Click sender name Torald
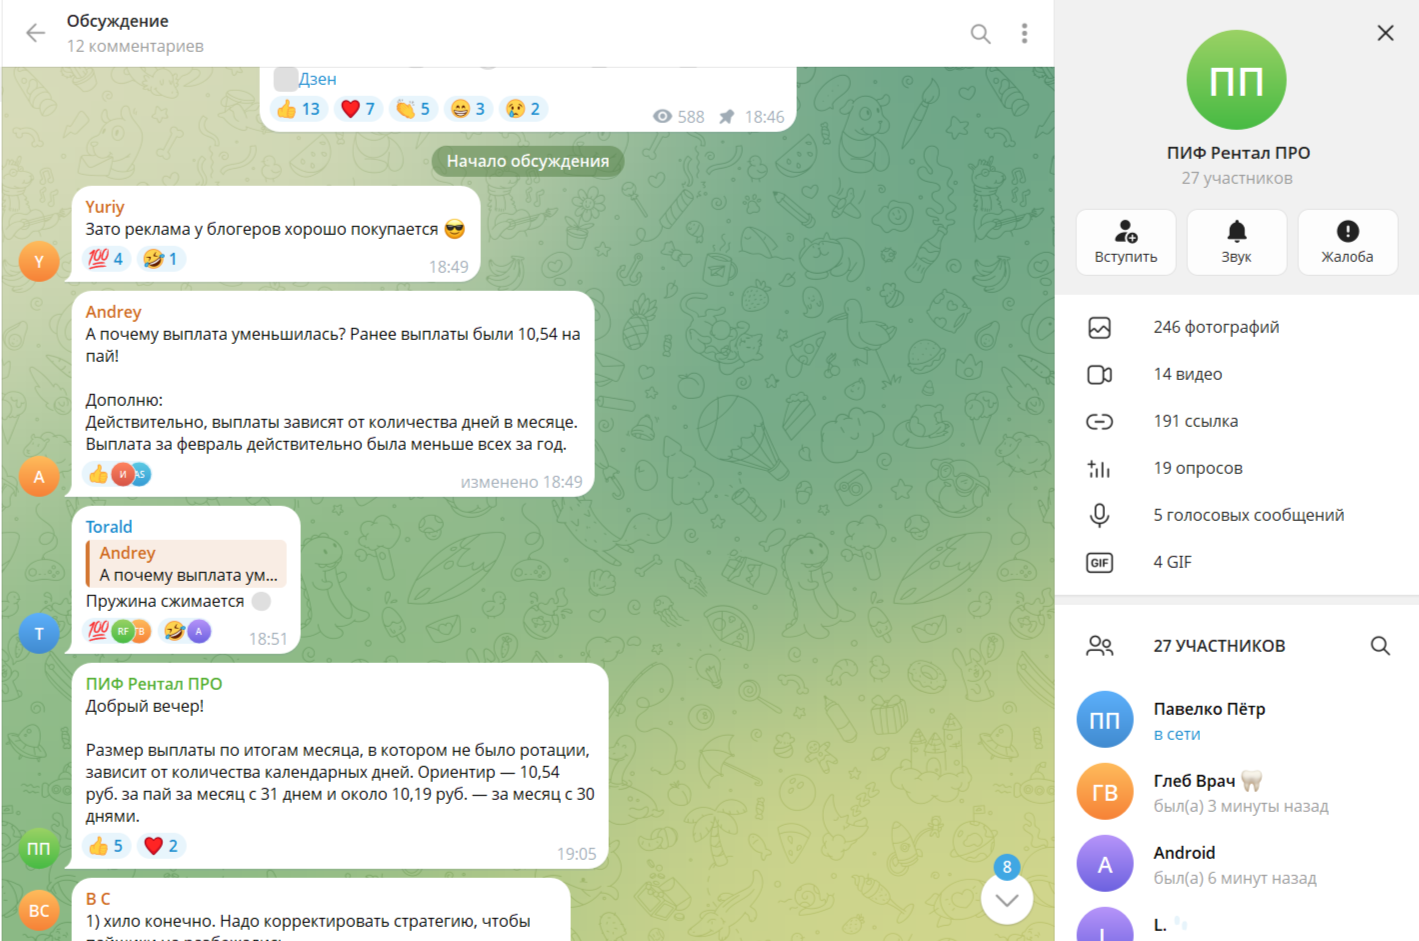Image resolution: width=1419 pixels, height=941 pixels. [x=109, y=527]
